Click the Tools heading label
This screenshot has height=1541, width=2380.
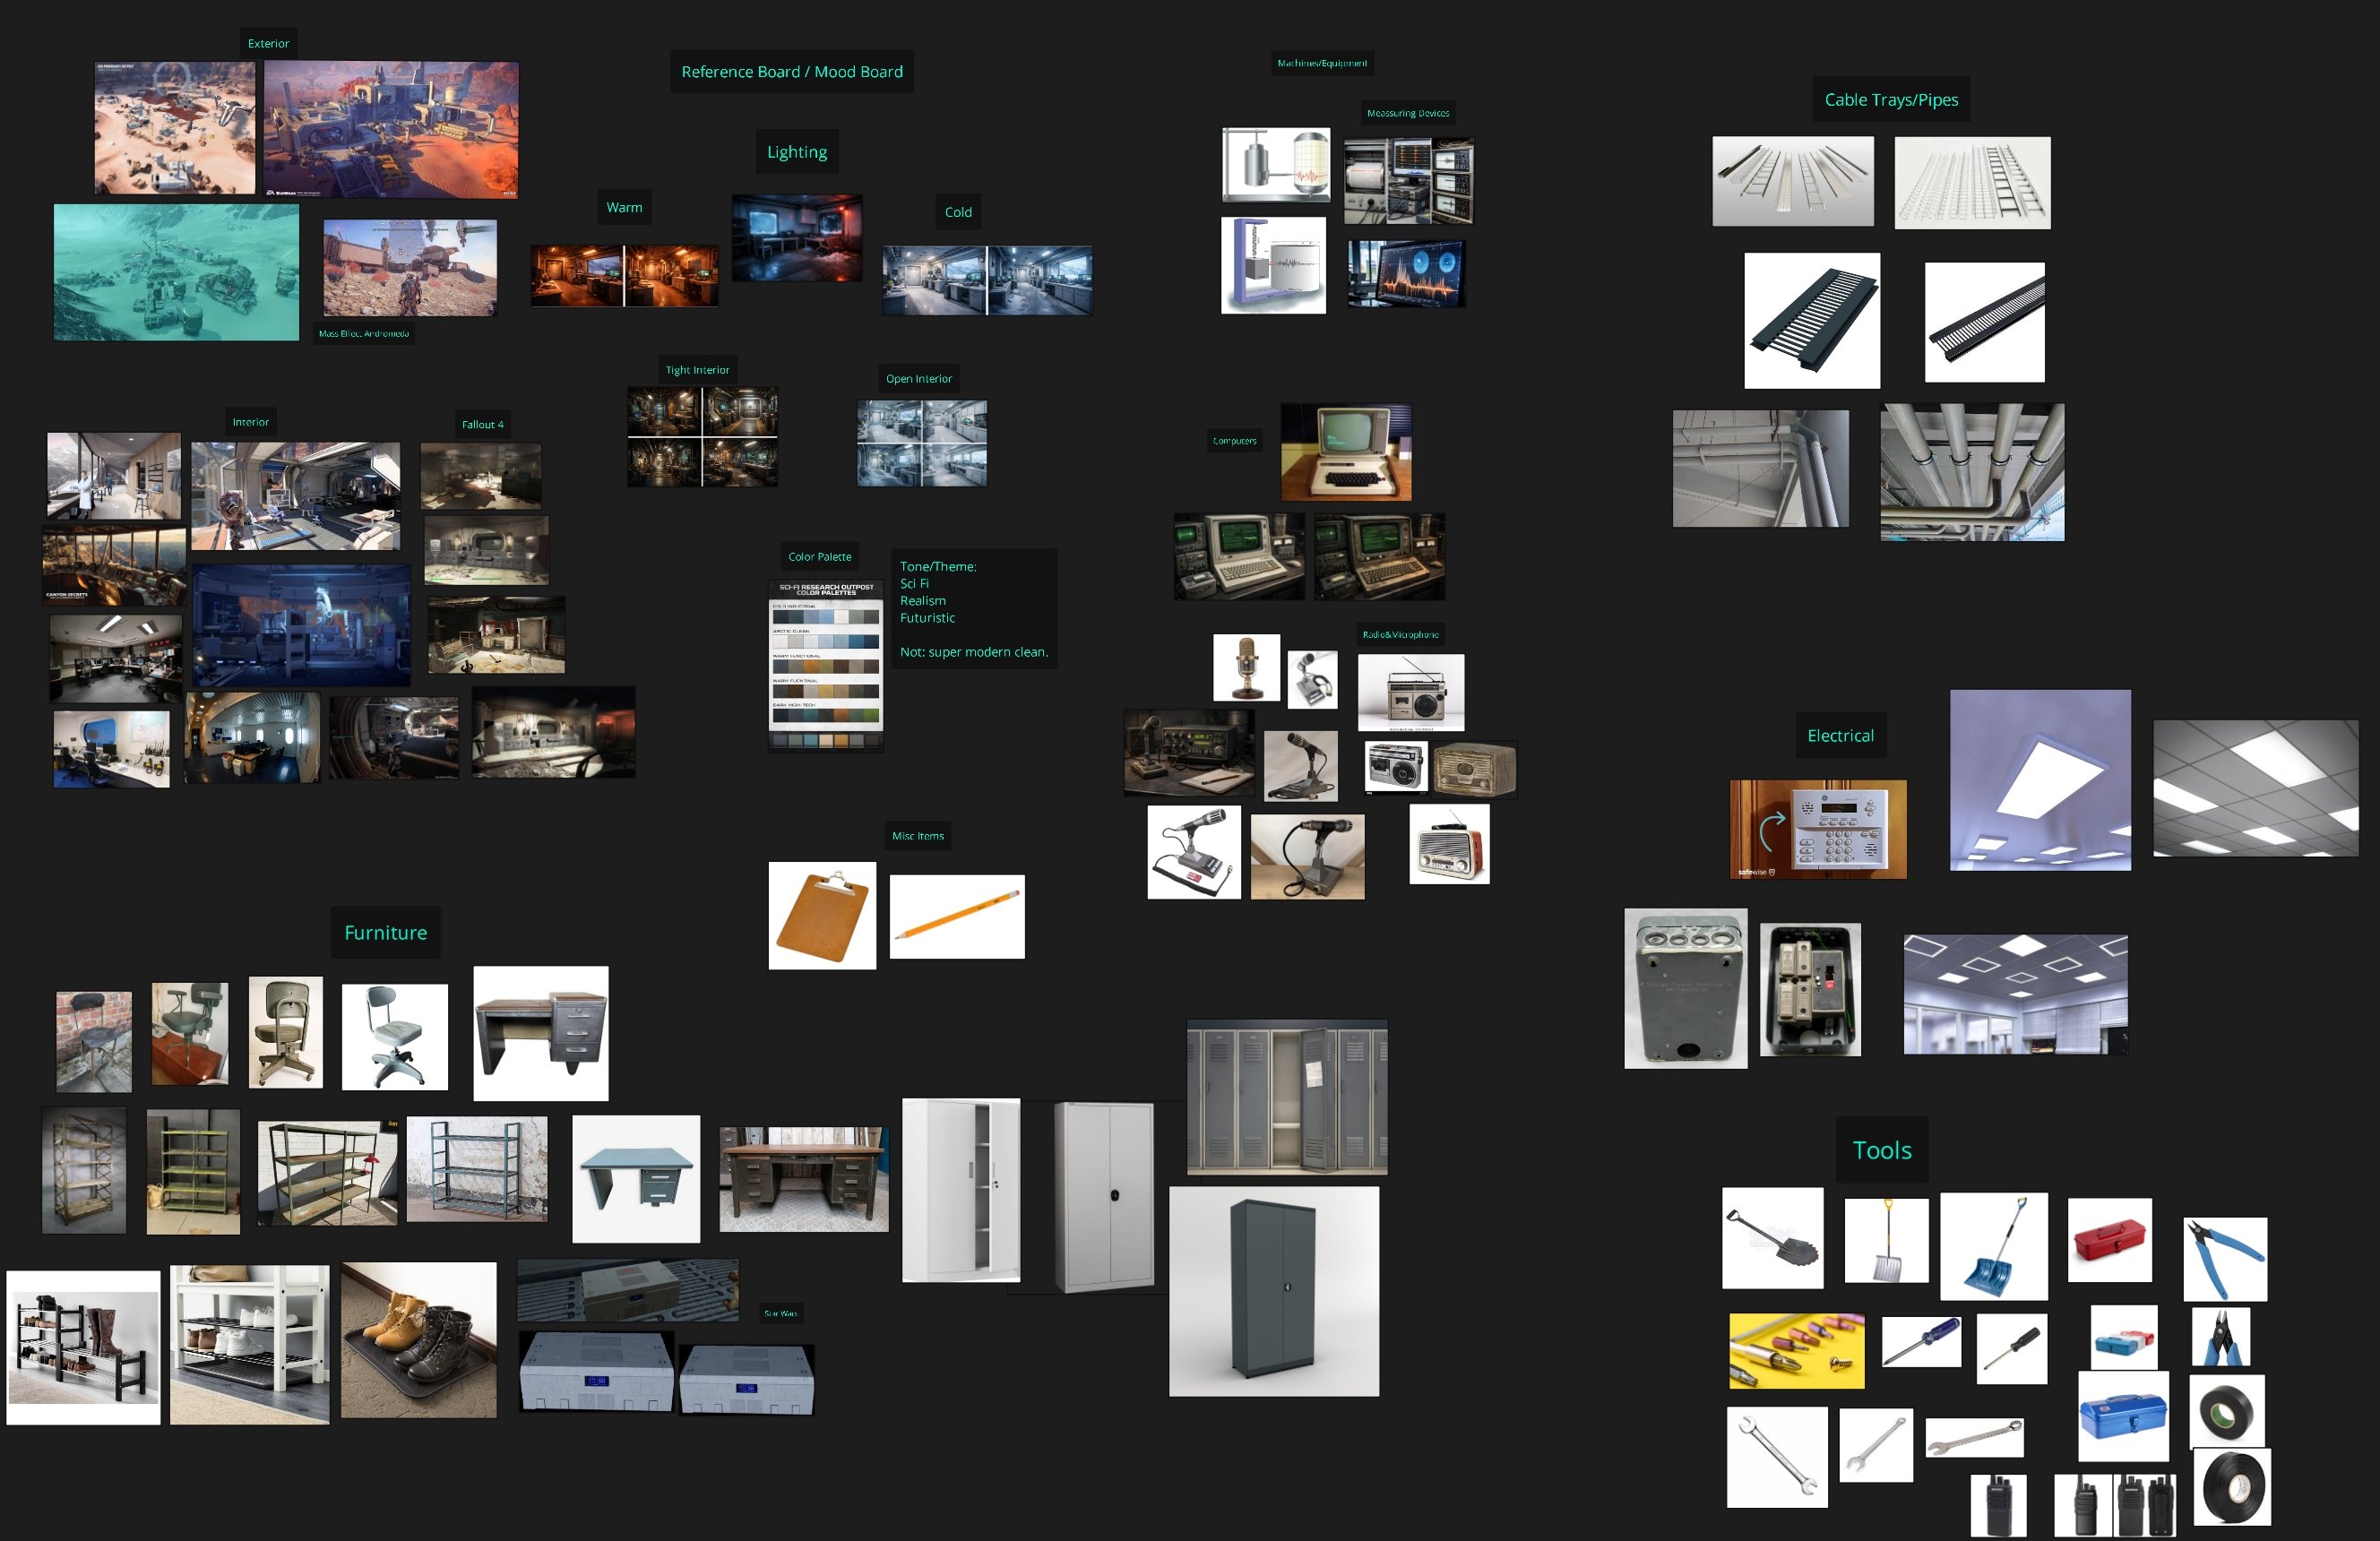click(1881, 1150)
